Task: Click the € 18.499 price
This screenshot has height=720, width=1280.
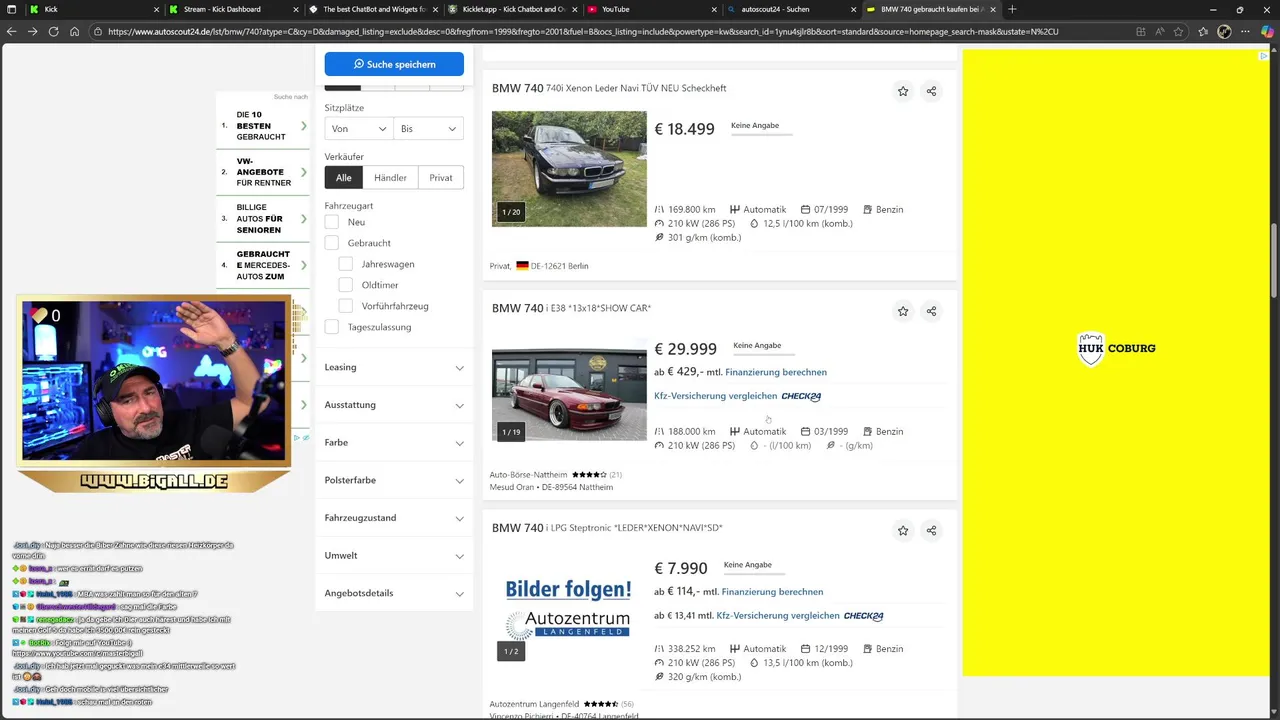Action: (x=684, y=129)
